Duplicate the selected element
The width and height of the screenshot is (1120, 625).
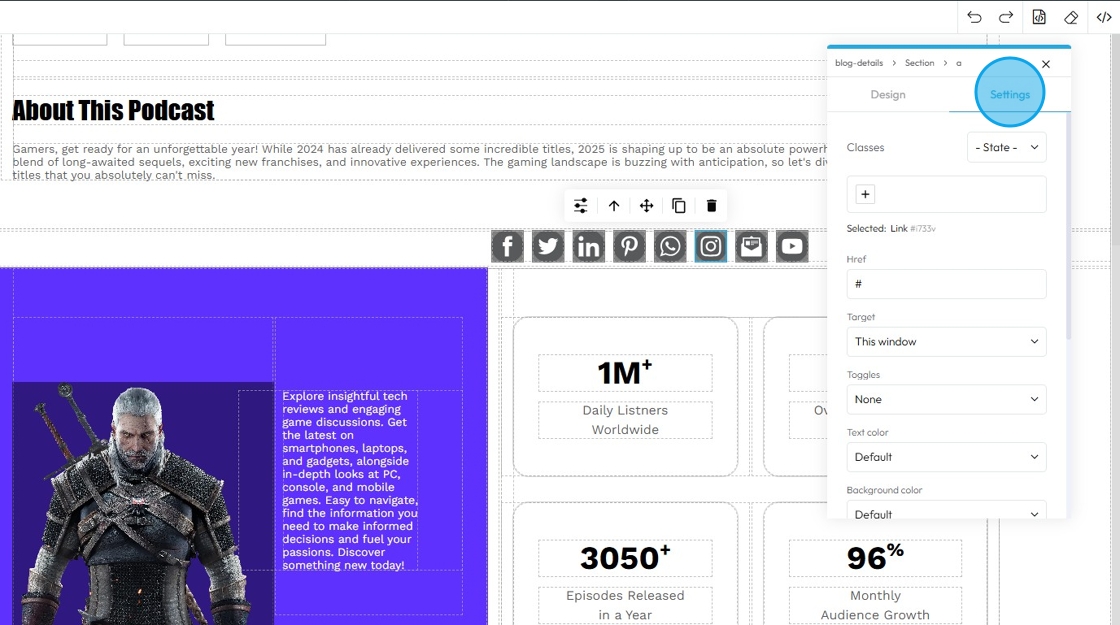(679, 206)
